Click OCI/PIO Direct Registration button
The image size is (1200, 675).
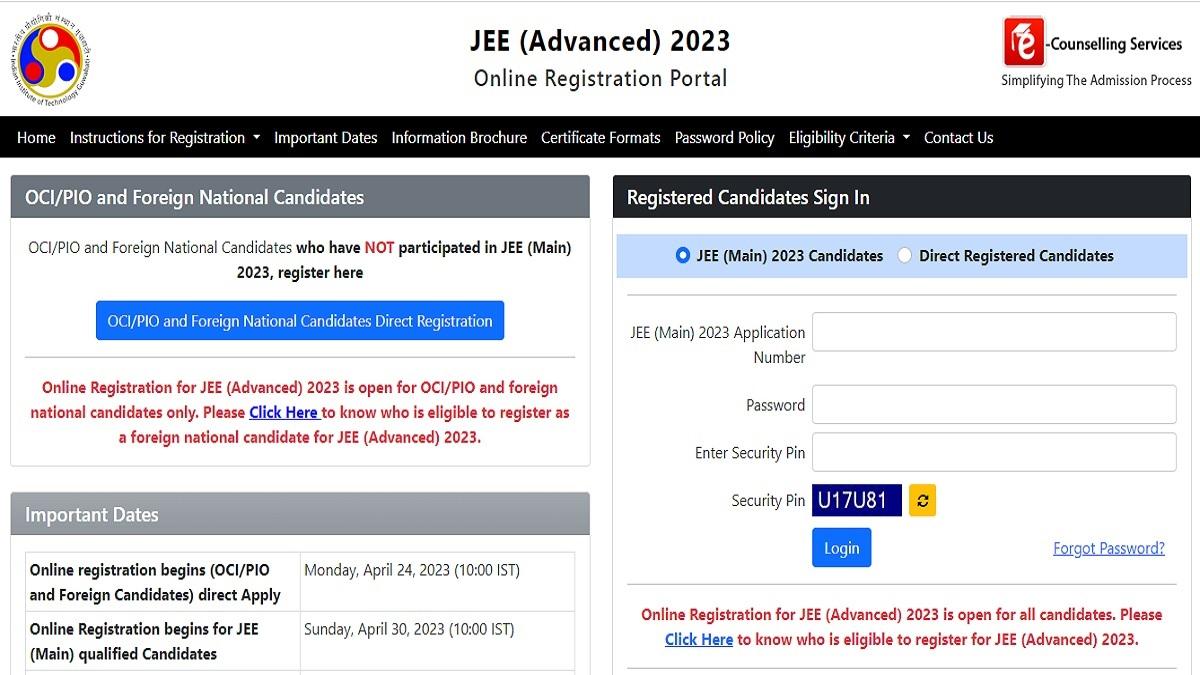click(x=299, y=320)
